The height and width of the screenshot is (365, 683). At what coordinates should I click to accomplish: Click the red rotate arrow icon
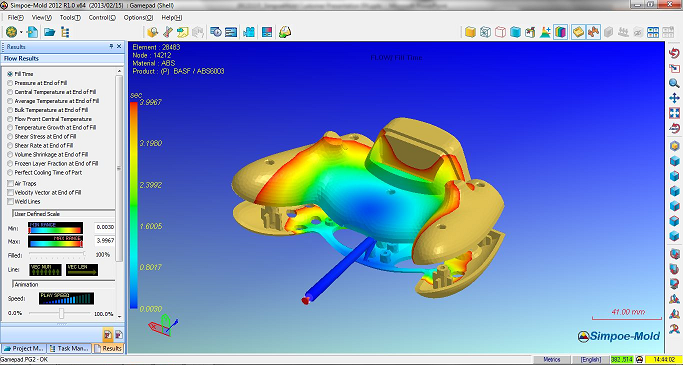(674, 53)
